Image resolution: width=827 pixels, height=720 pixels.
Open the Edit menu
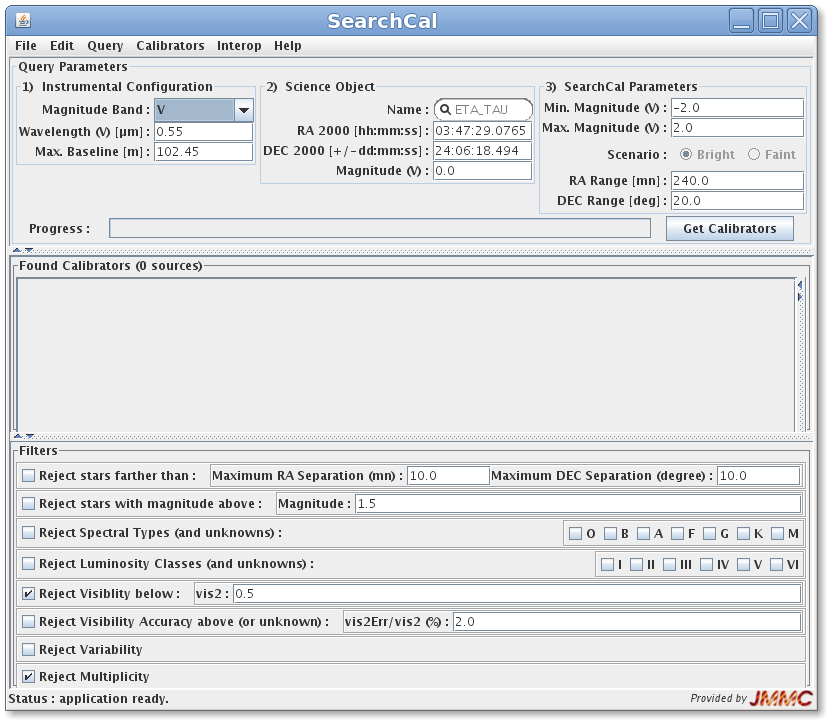62,46
